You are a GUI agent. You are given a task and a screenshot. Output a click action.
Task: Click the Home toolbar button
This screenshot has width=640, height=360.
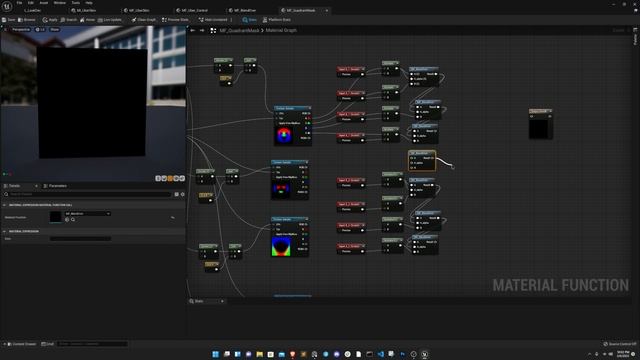[x=87, y=20]
